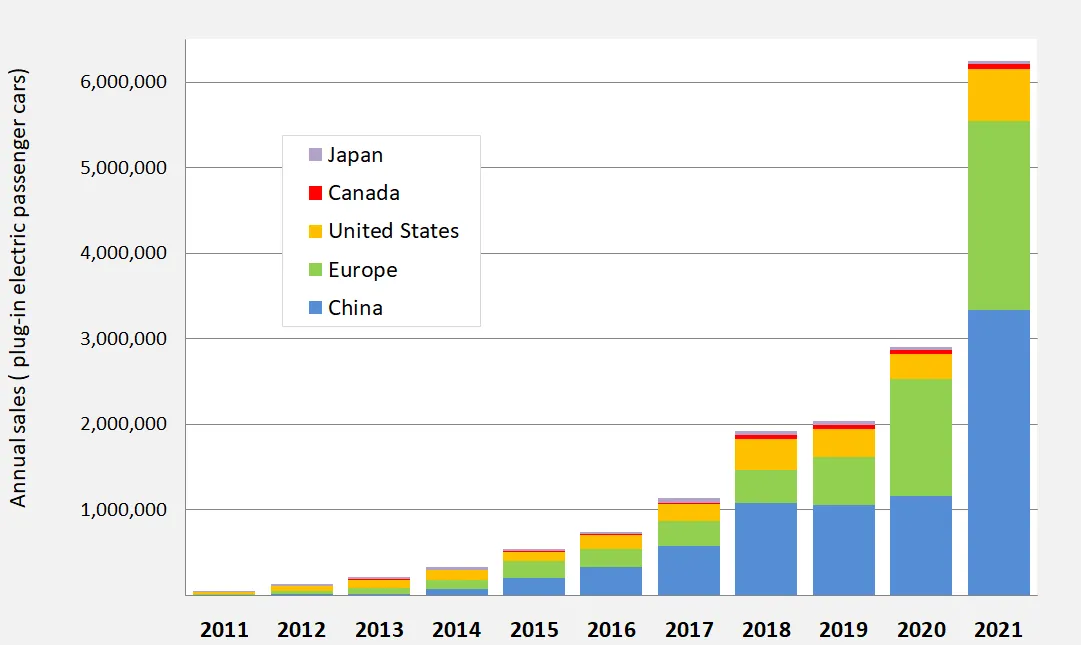This screenshot has width=1081, height=645.
Task: Click the Japan legend color swatch
Action: click(x=315, y=154)
